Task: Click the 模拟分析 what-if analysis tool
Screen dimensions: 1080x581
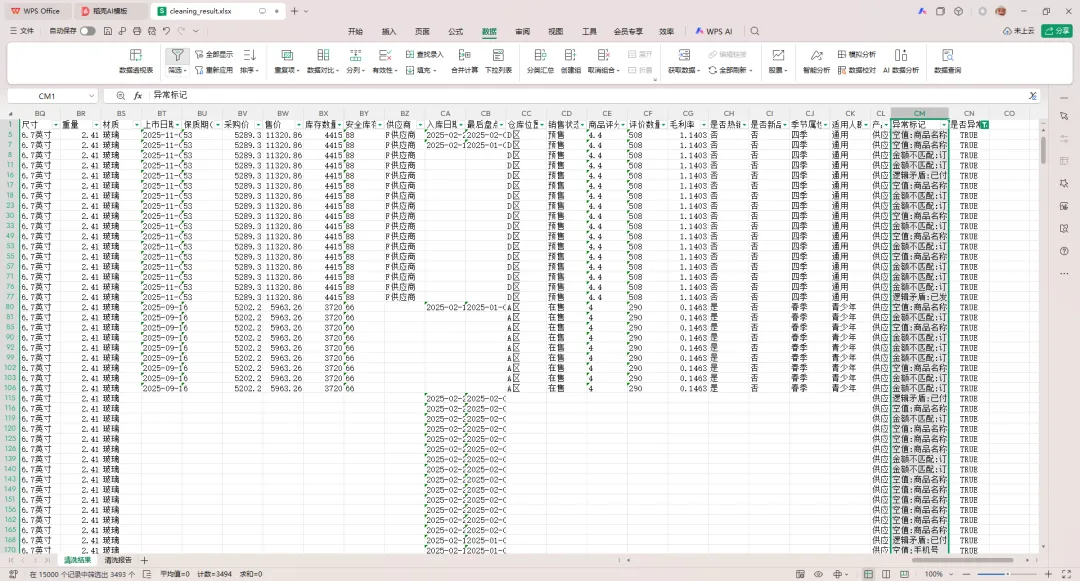Action: point(857,54)
